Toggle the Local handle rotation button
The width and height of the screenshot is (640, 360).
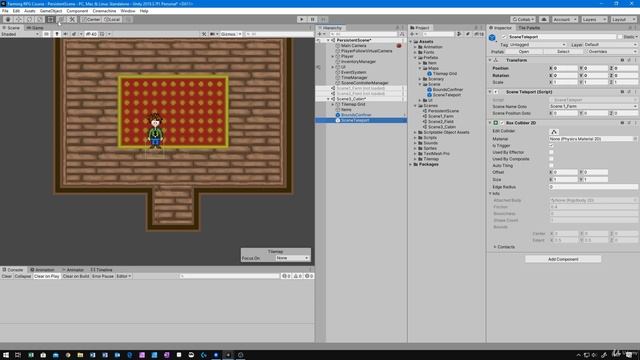coord(112,19)
